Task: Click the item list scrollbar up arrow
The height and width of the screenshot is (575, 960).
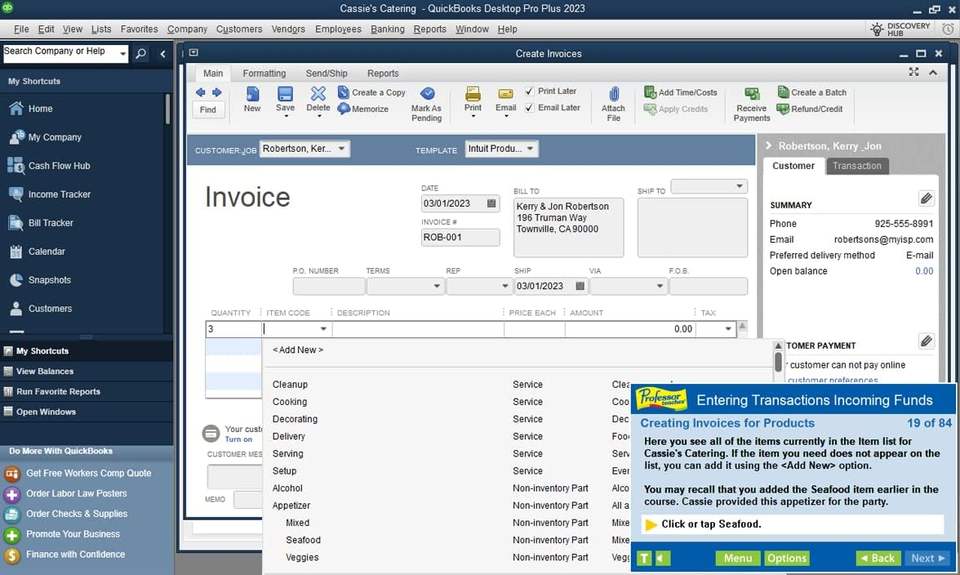Action: point(778,347)
